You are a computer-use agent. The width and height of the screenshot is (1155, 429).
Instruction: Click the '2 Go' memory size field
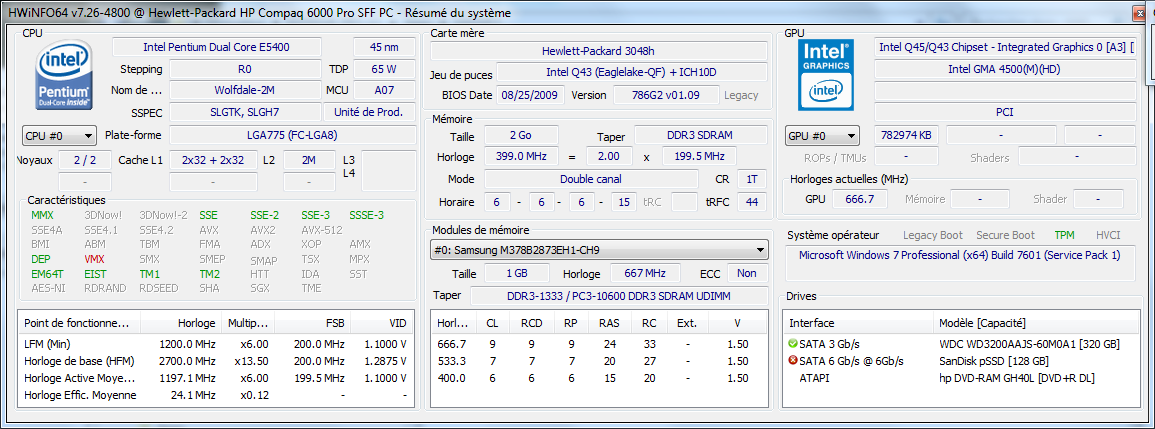(x=522, y=136)
